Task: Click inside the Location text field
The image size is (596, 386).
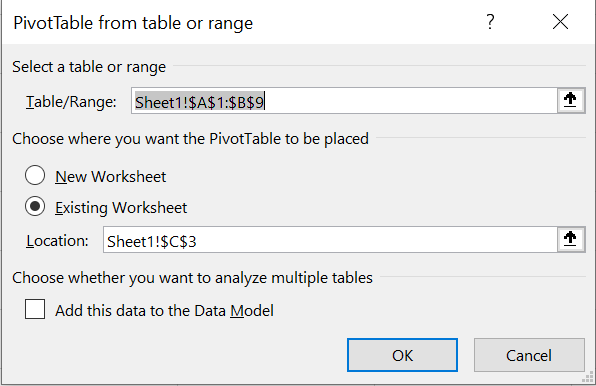Action: pos(330,240)
